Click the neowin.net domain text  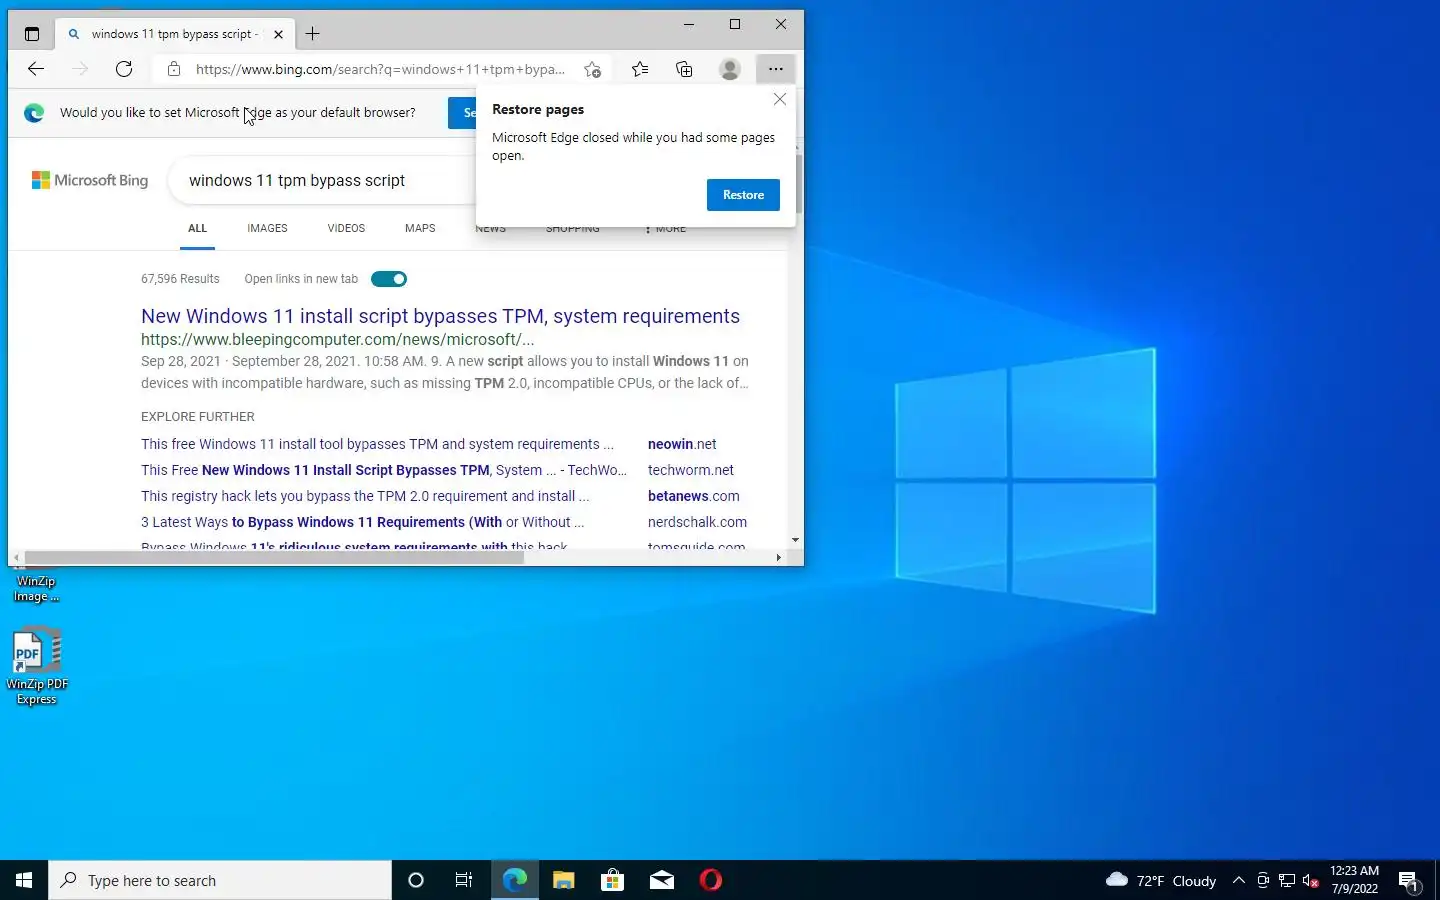tap(682, 444)
